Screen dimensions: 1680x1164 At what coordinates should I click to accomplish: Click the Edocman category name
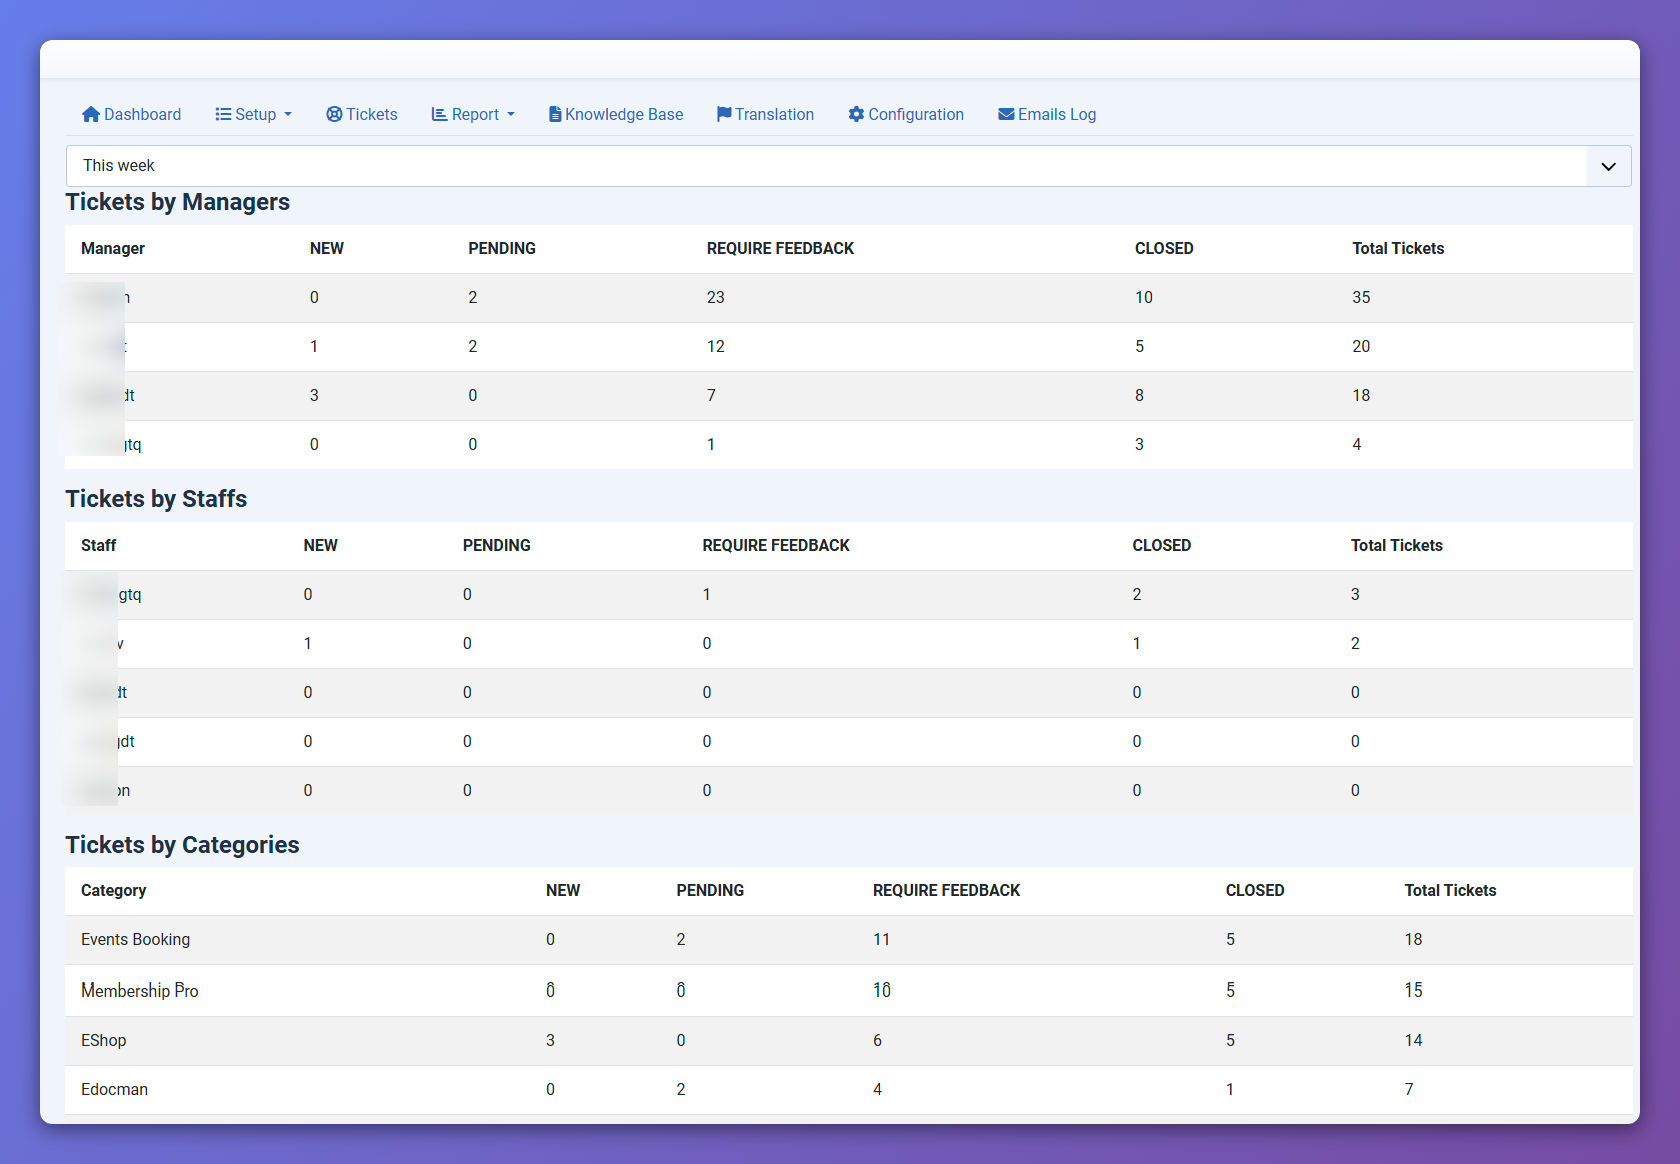[114, 1089]
